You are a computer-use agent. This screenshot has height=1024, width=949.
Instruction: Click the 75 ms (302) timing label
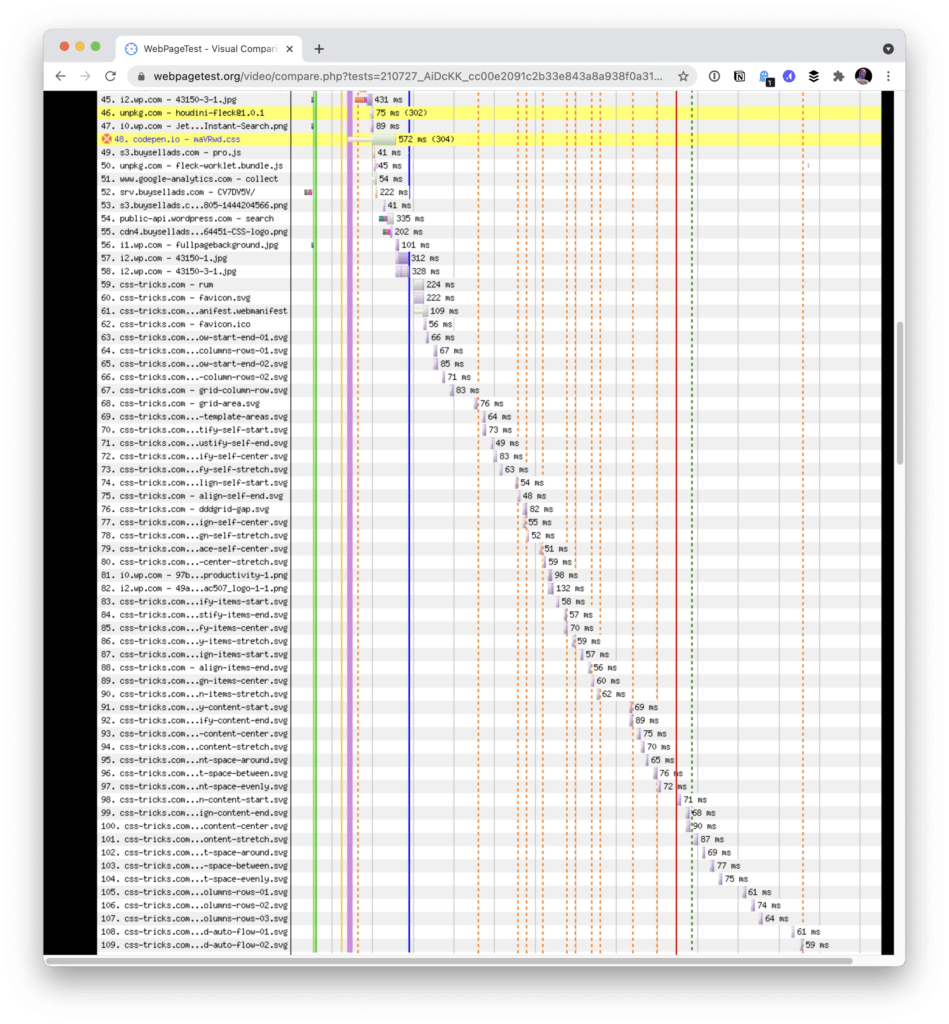pyautogui.click(x=402, y=113)
